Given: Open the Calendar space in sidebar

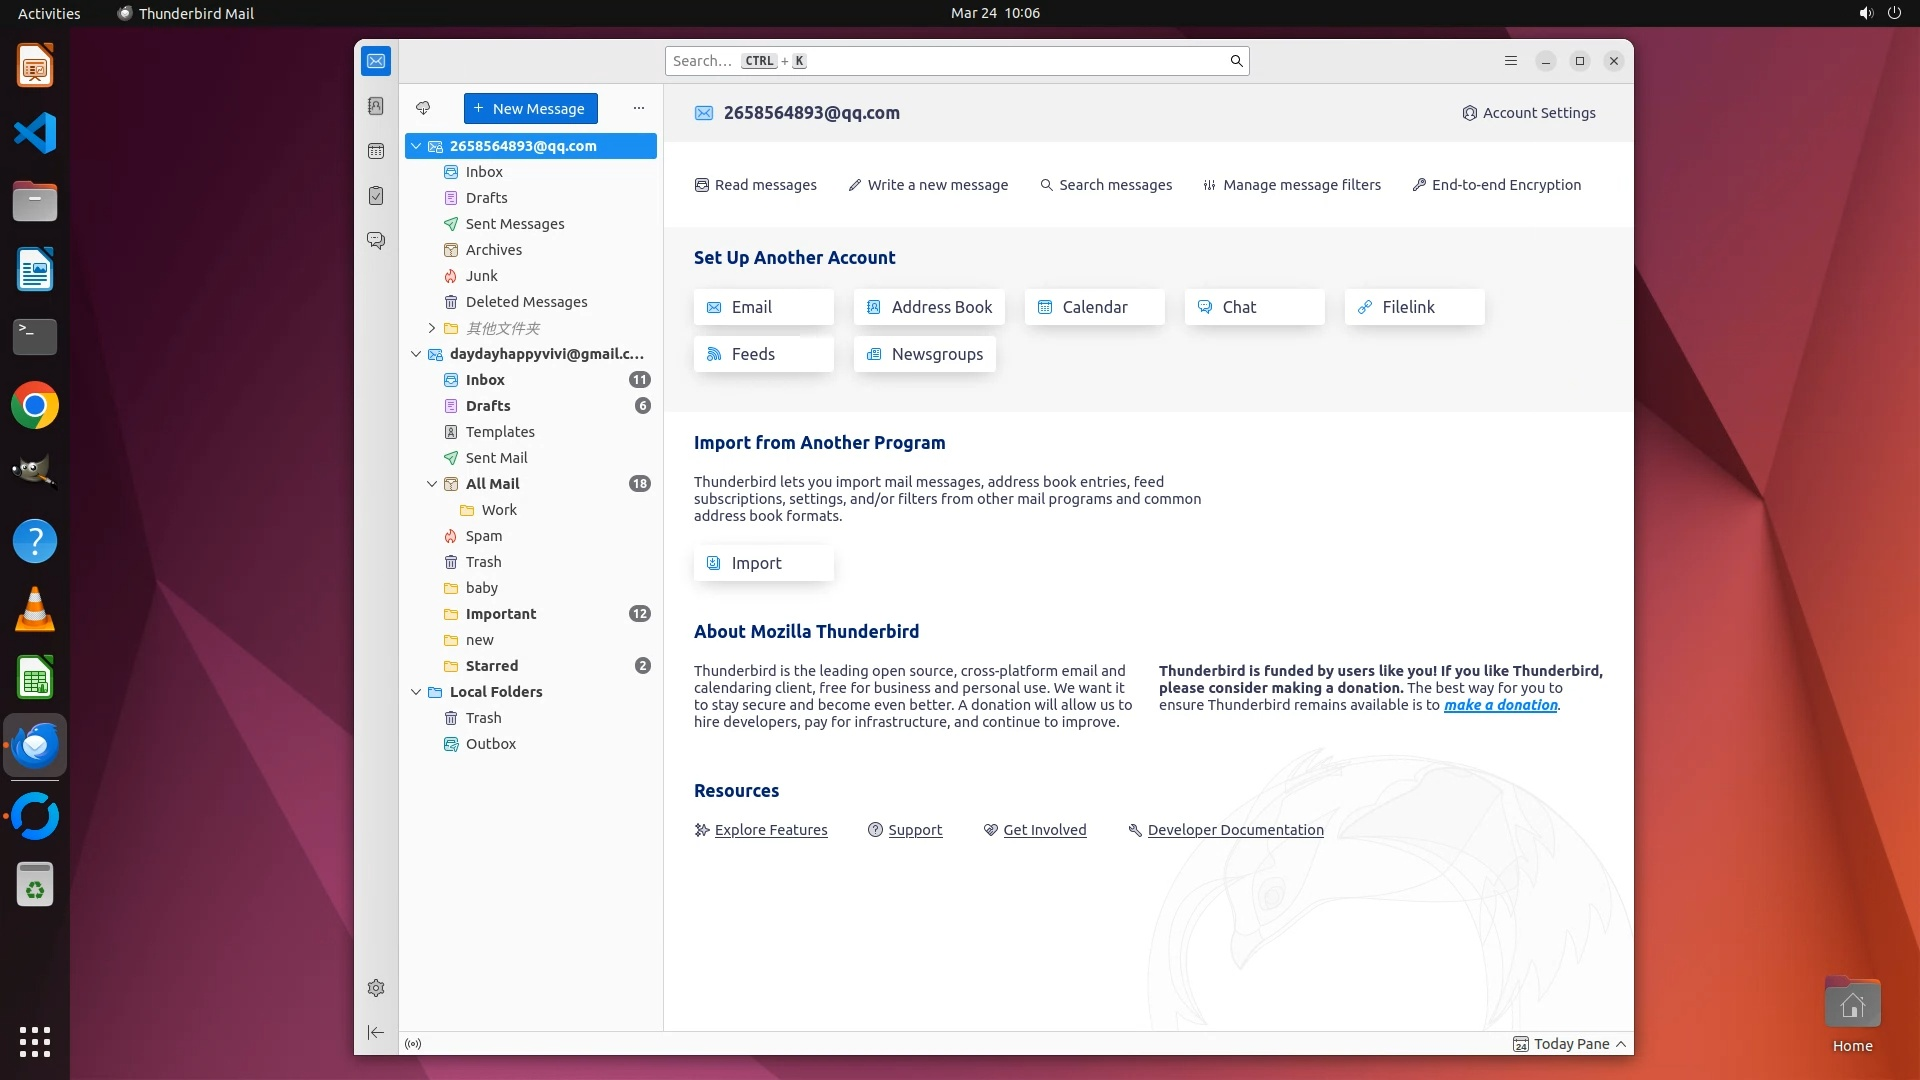Looking at the screenshot, I should (x=376, y=151).
